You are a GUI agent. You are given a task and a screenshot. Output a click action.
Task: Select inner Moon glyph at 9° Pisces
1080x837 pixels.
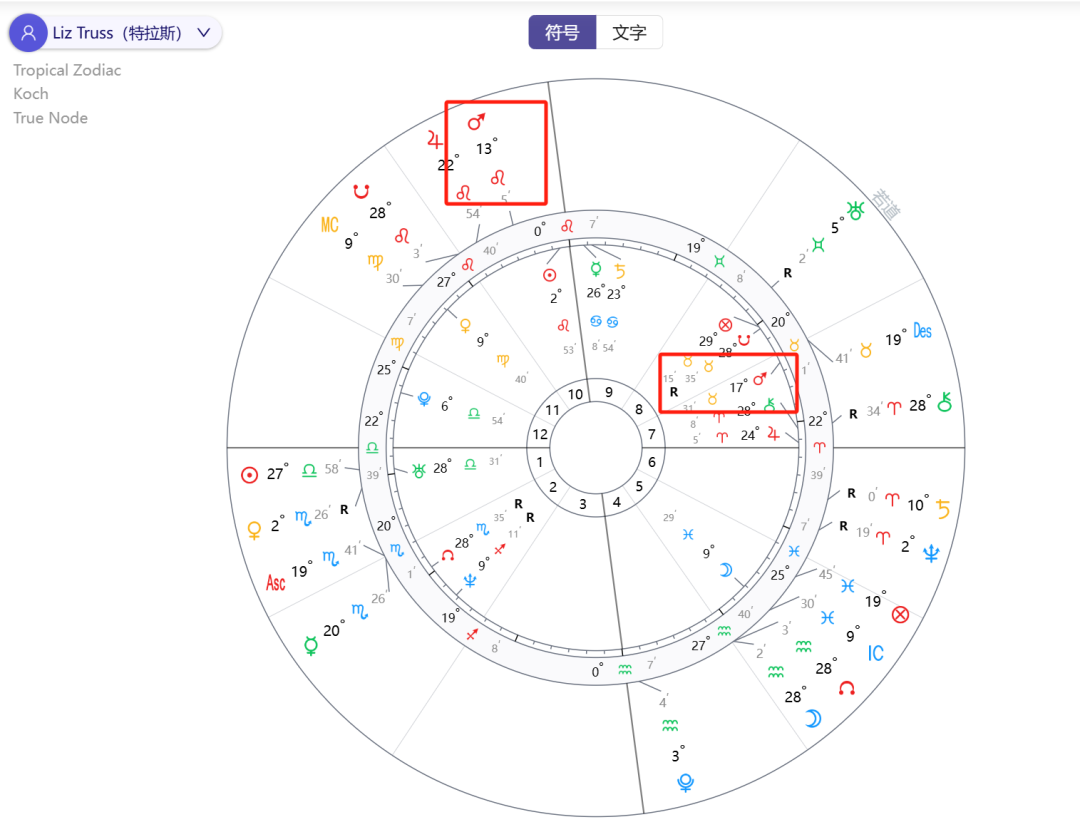click(x=726, y=570)
